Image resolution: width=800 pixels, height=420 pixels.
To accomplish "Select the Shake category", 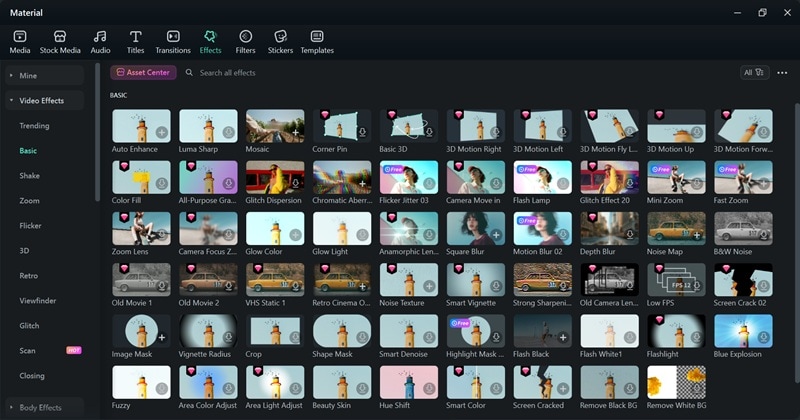I will pyautogui.click(x=30, y=176).
